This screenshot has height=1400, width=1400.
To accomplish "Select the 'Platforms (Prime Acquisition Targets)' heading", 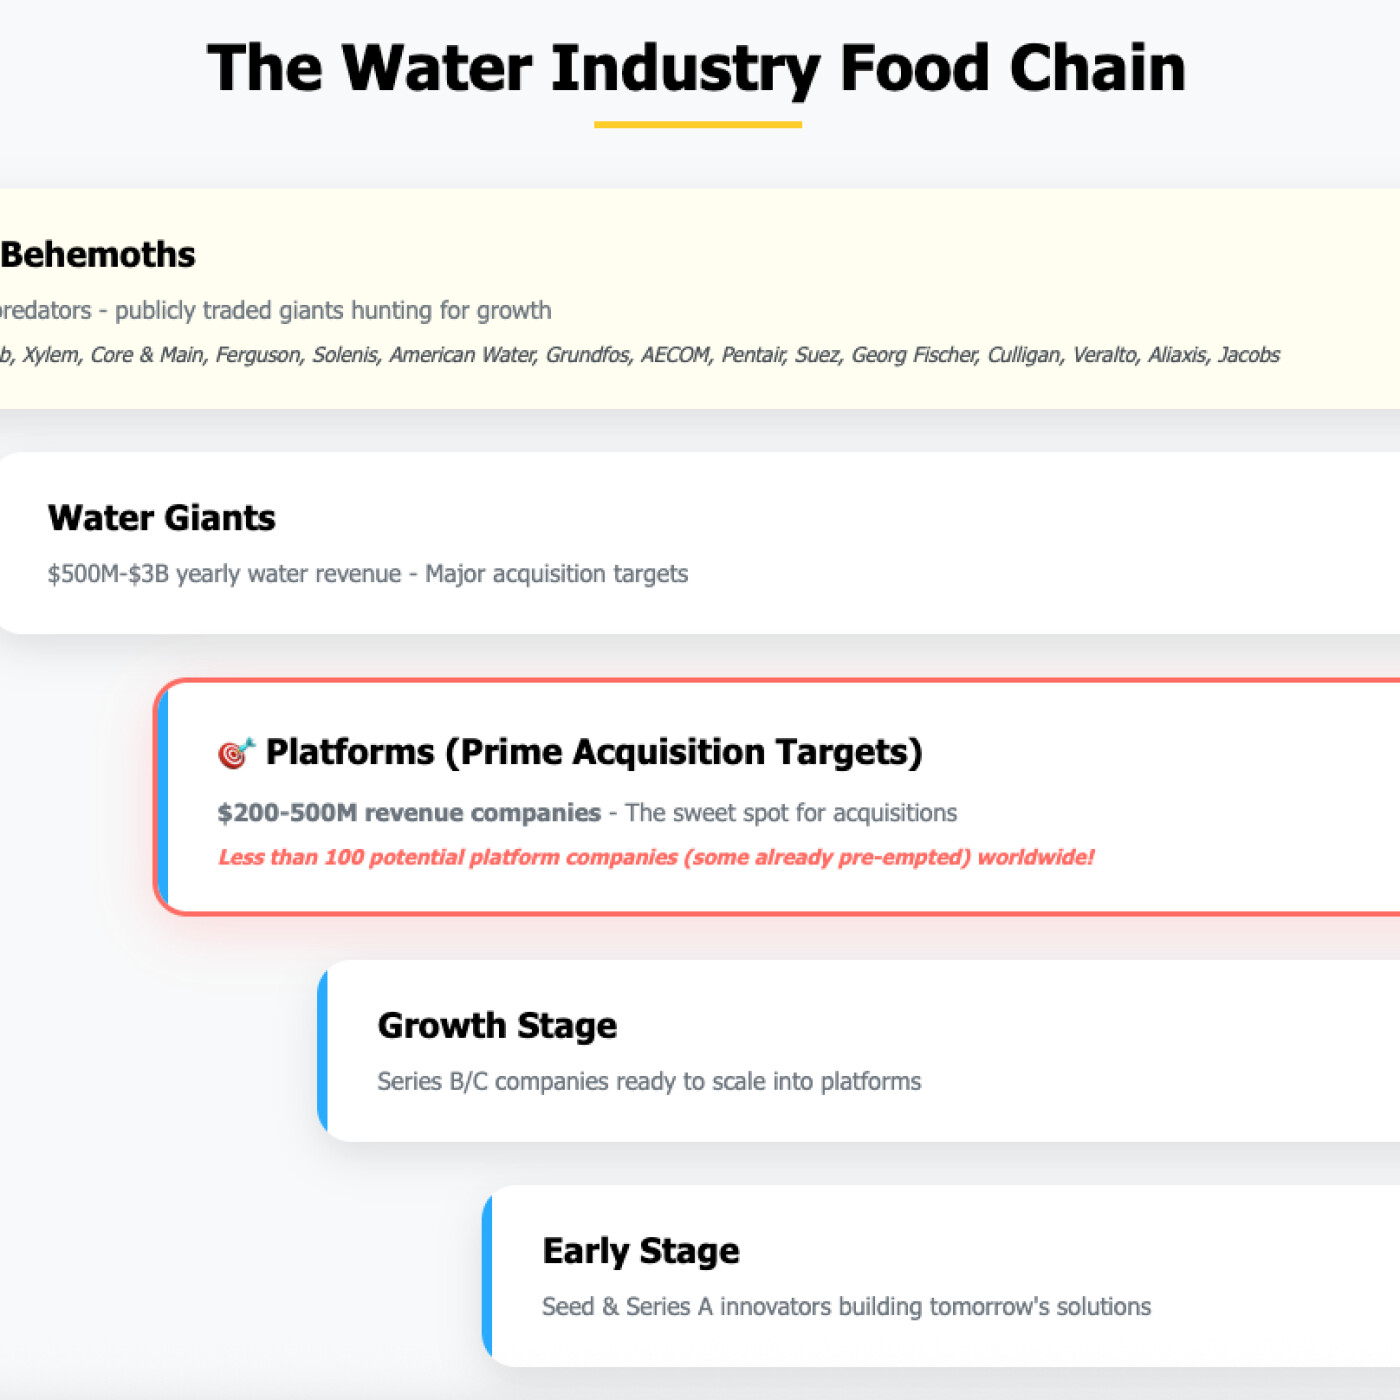I will click(x=593, y=752).
